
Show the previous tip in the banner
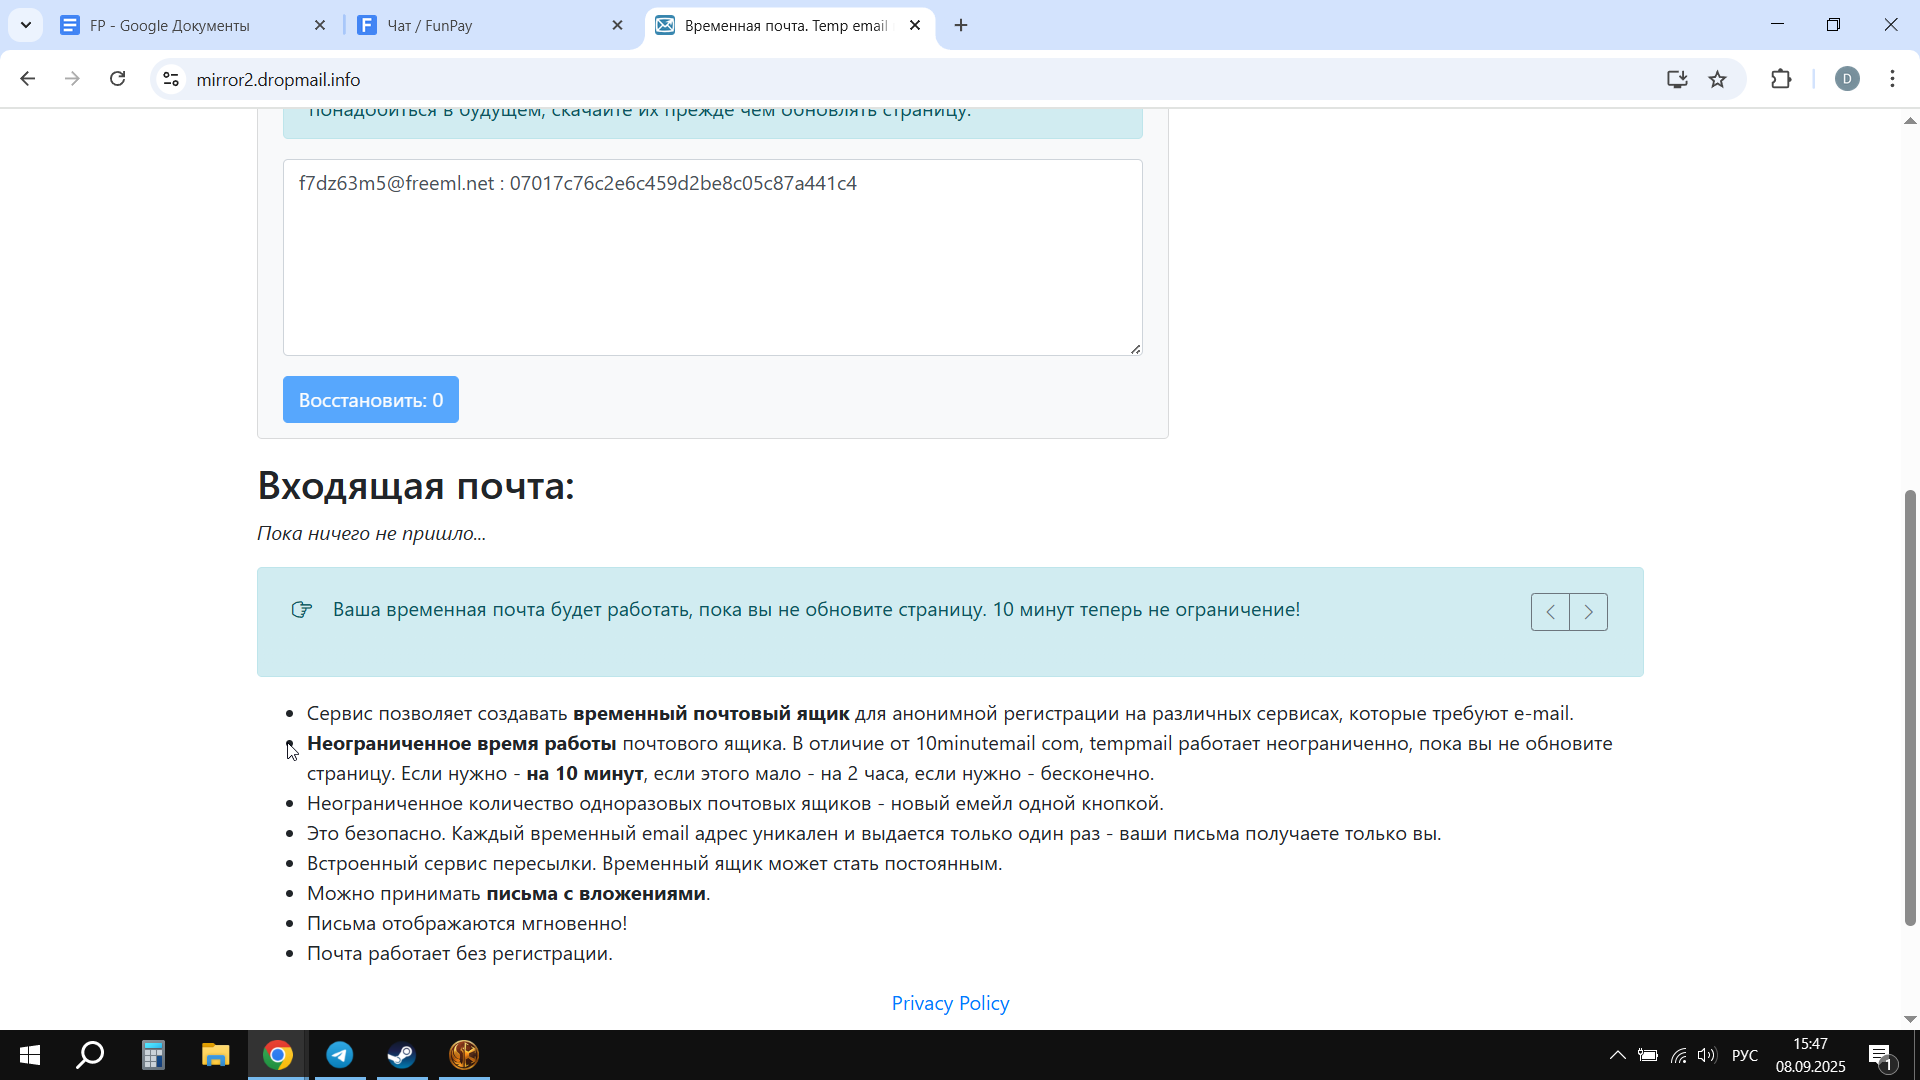pos(1550,612)
